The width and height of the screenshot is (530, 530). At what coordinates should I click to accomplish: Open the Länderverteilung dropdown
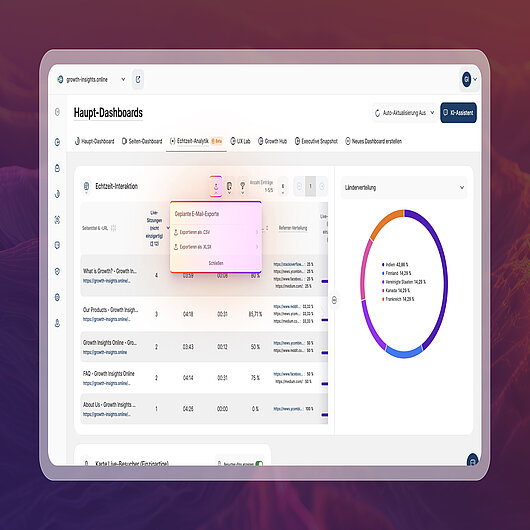tap(404, 188)
